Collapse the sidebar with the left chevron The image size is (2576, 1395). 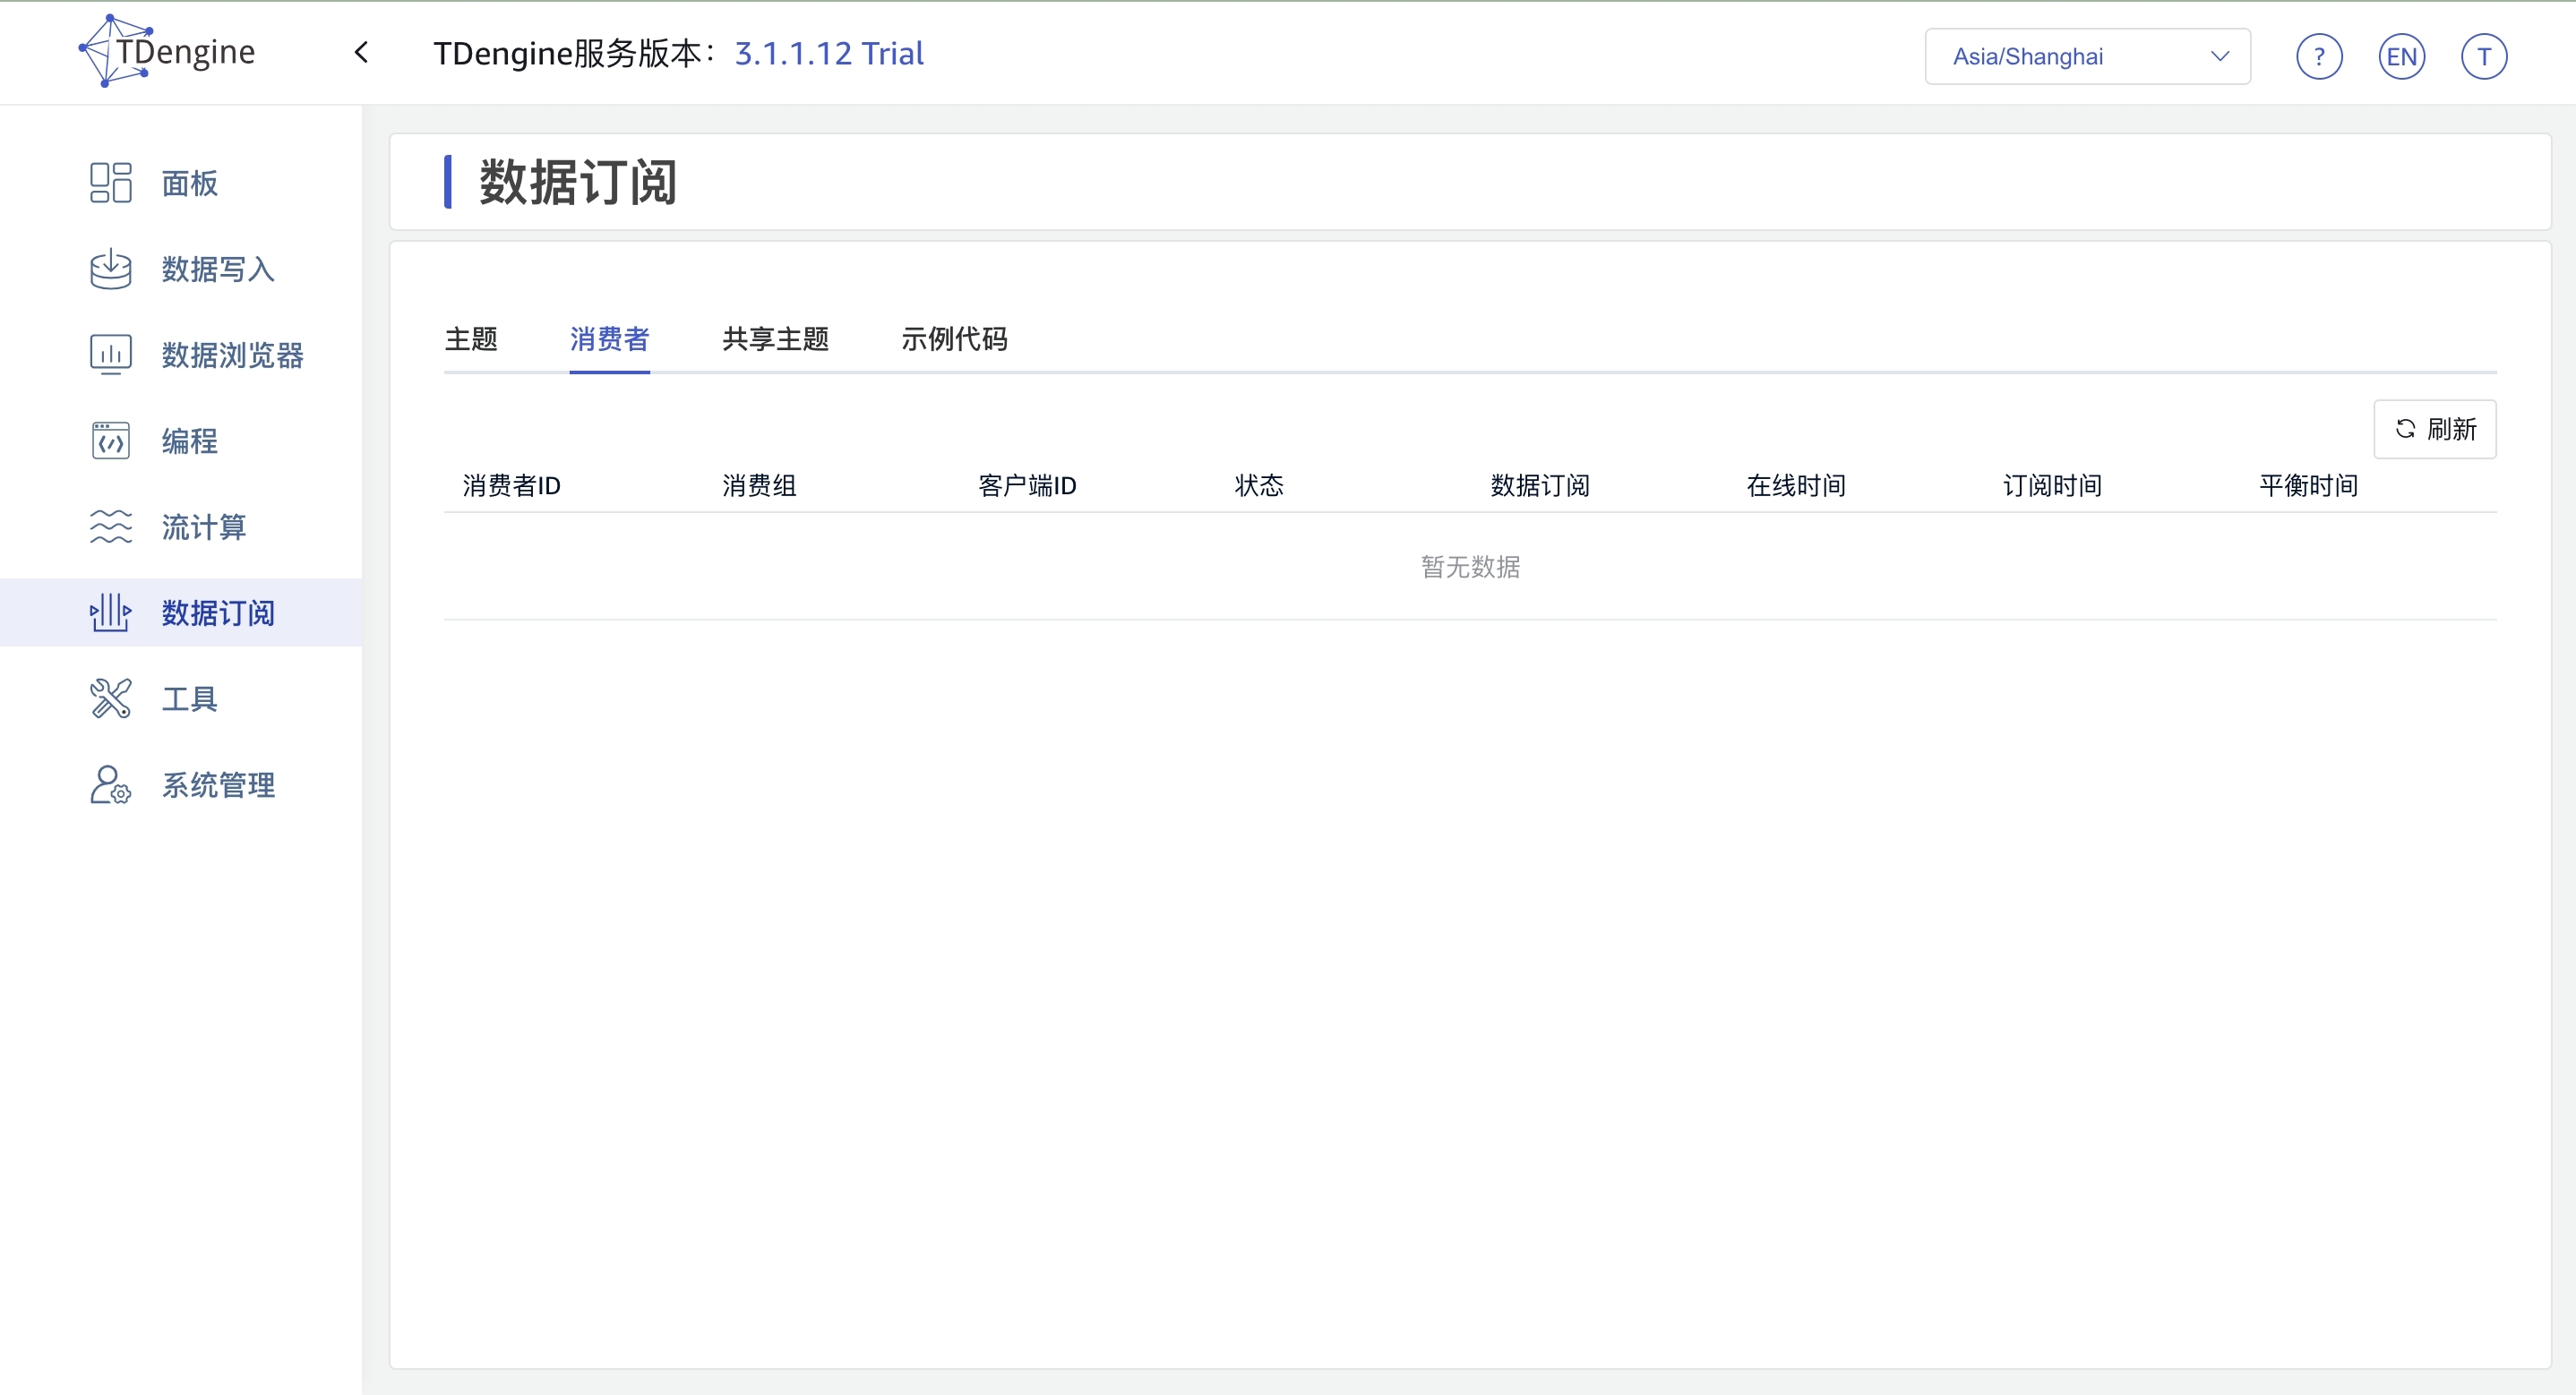[x=362, y=53]
